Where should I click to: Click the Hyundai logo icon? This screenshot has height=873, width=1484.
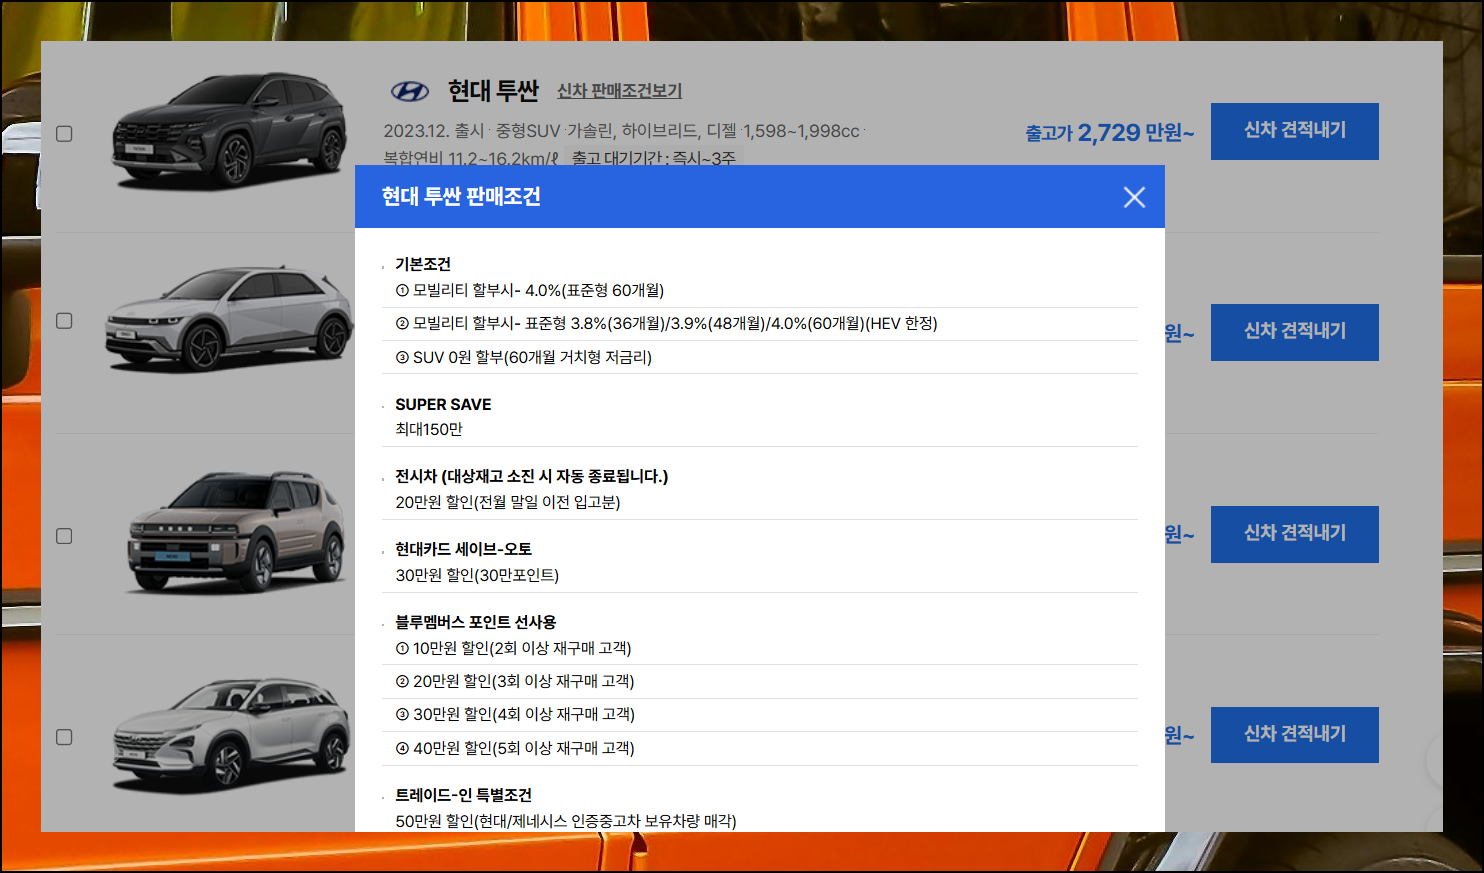point(410,92)
